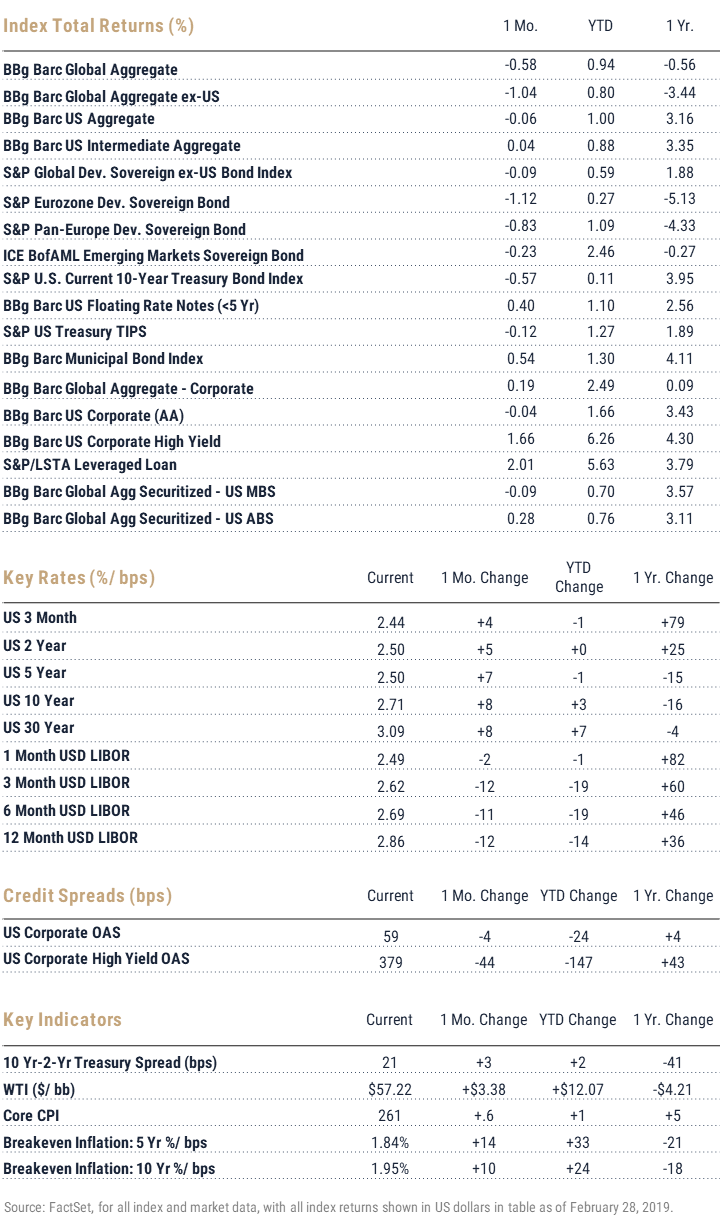Click the Key Rates (%/ bps) heading
This screenshot has width=720, height=1224.
80,578
